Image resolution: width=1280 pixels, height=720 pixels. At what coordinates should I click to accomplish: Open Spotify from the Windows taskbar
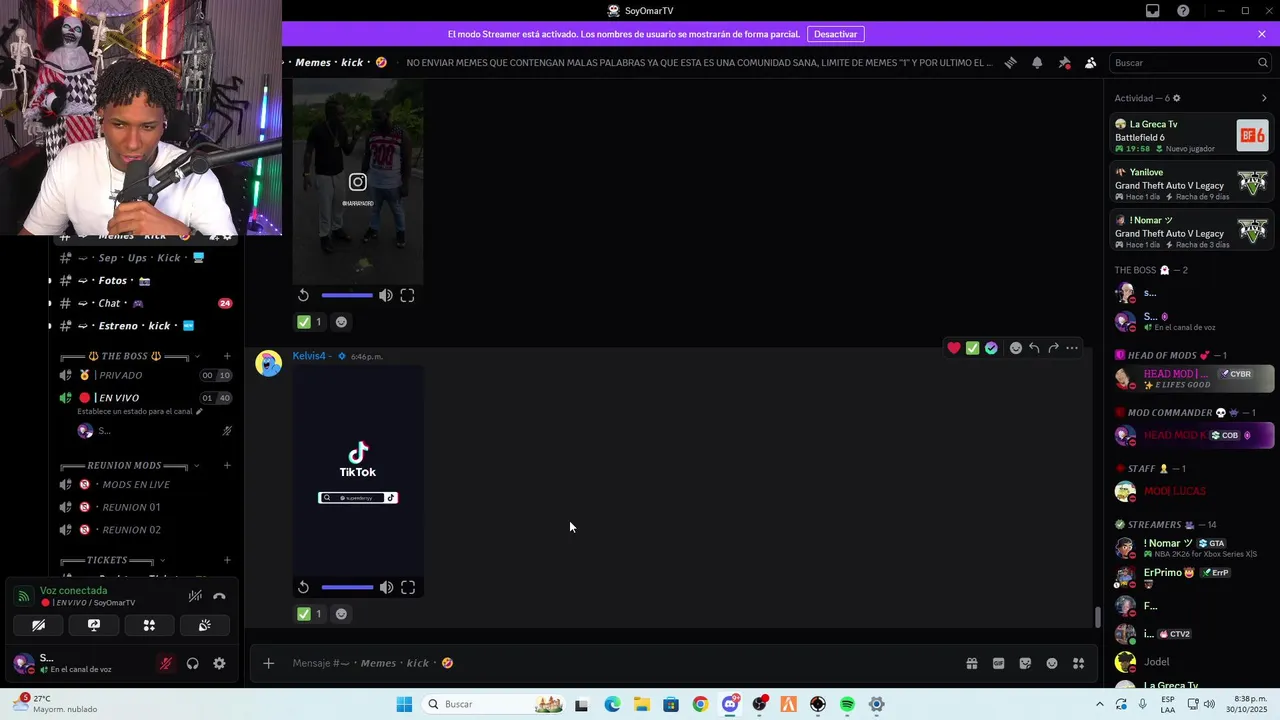847,704
